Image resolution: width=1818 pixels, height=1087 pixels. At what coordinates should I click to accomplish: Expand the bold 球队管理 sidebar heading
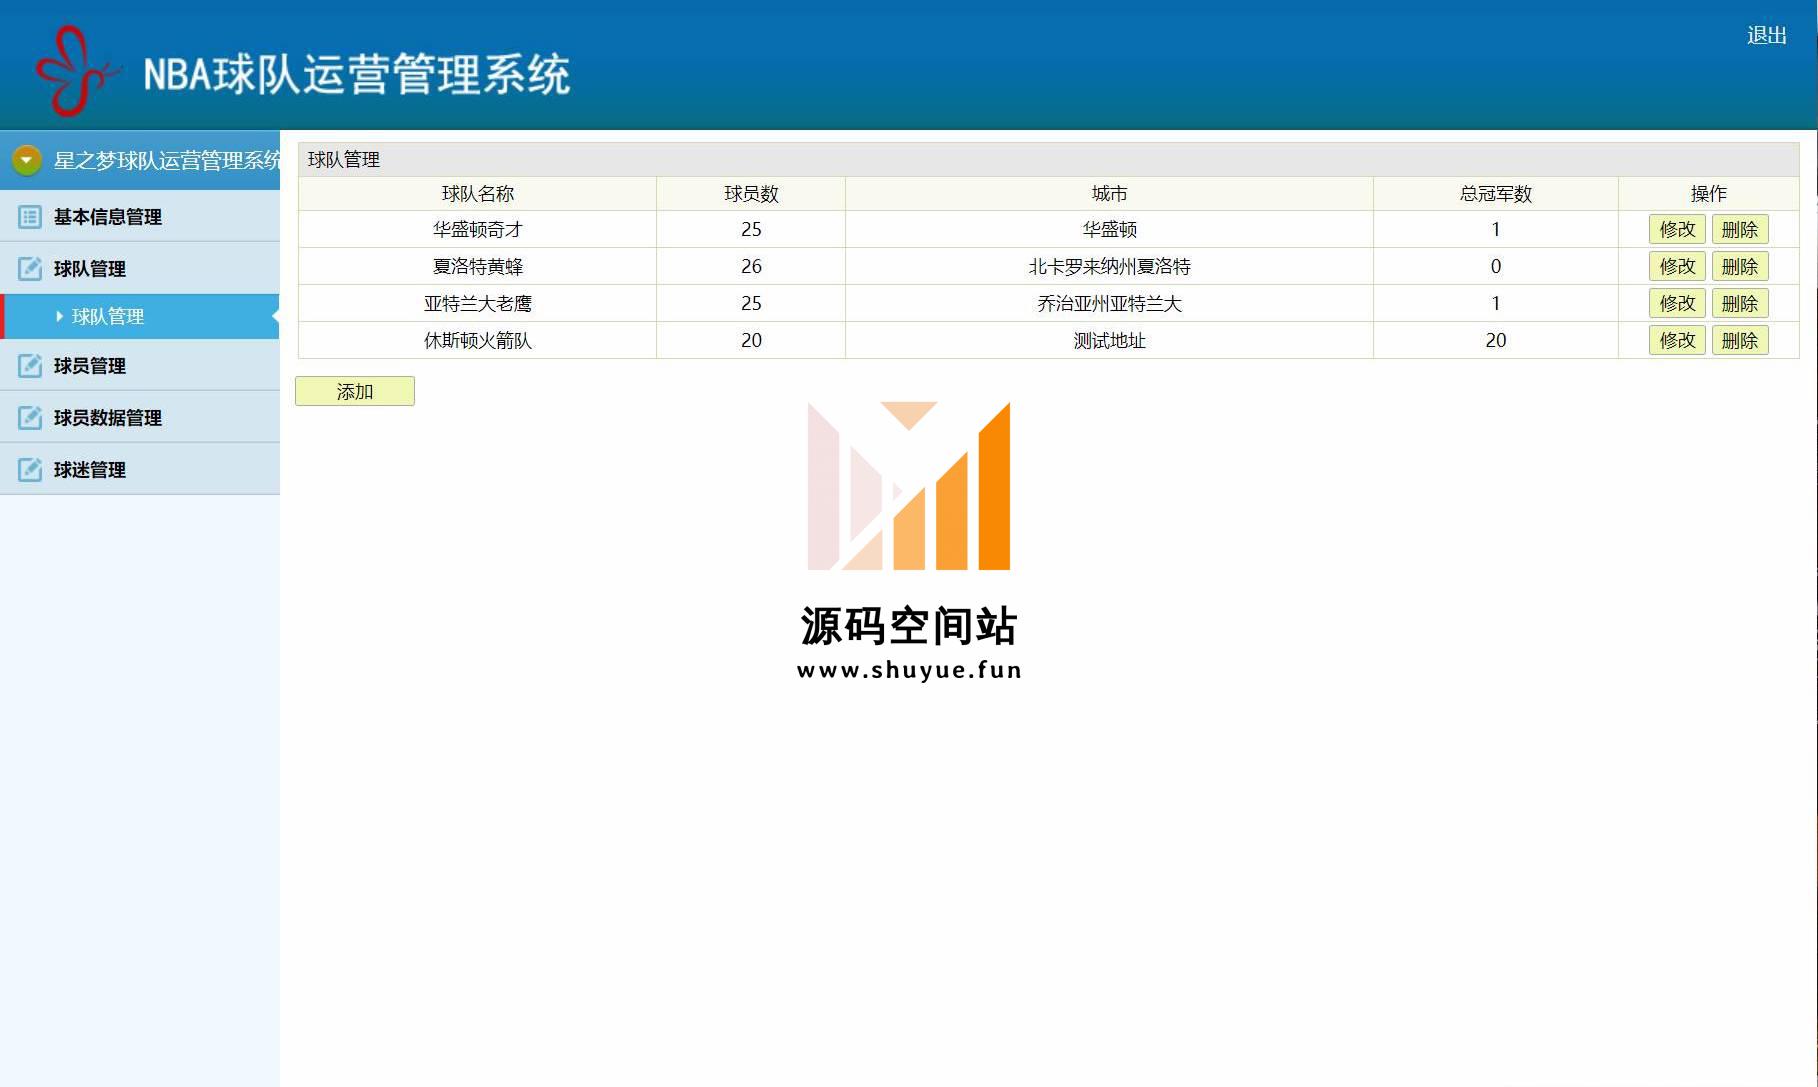tap(140, 268)
